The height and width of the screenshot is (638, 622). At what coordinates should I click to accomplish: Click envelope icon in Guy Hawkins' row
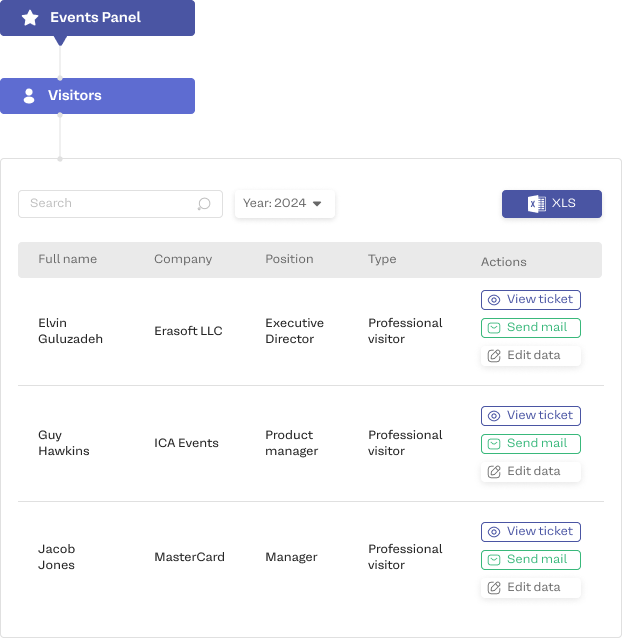pos(494,444)
